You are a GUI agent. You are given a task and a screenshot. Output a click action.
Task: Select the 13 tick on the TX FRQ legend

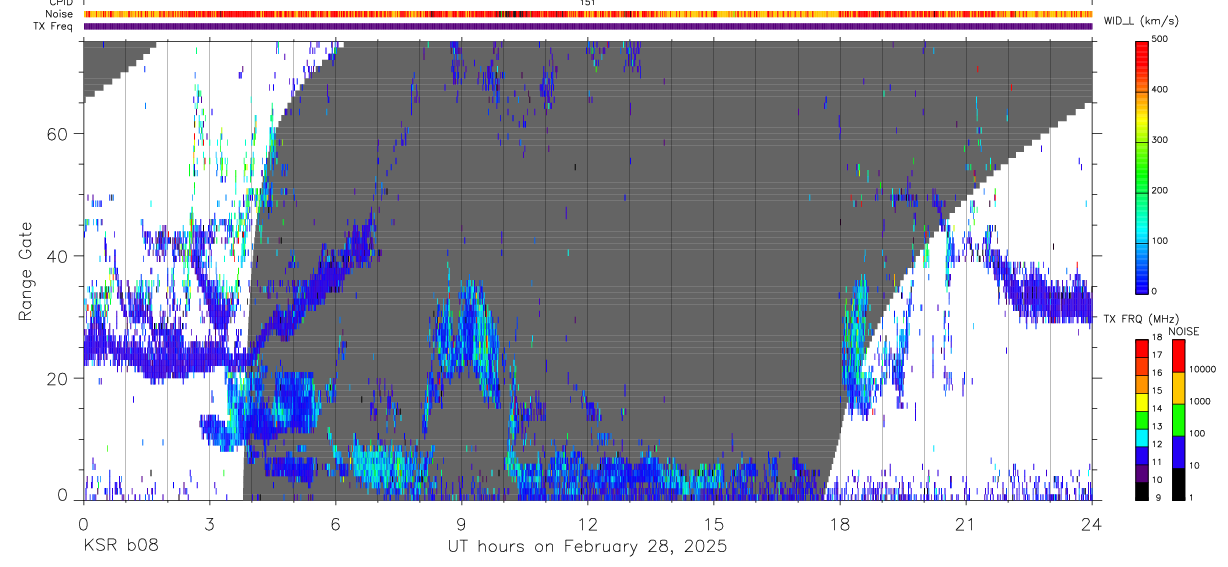1158,427
